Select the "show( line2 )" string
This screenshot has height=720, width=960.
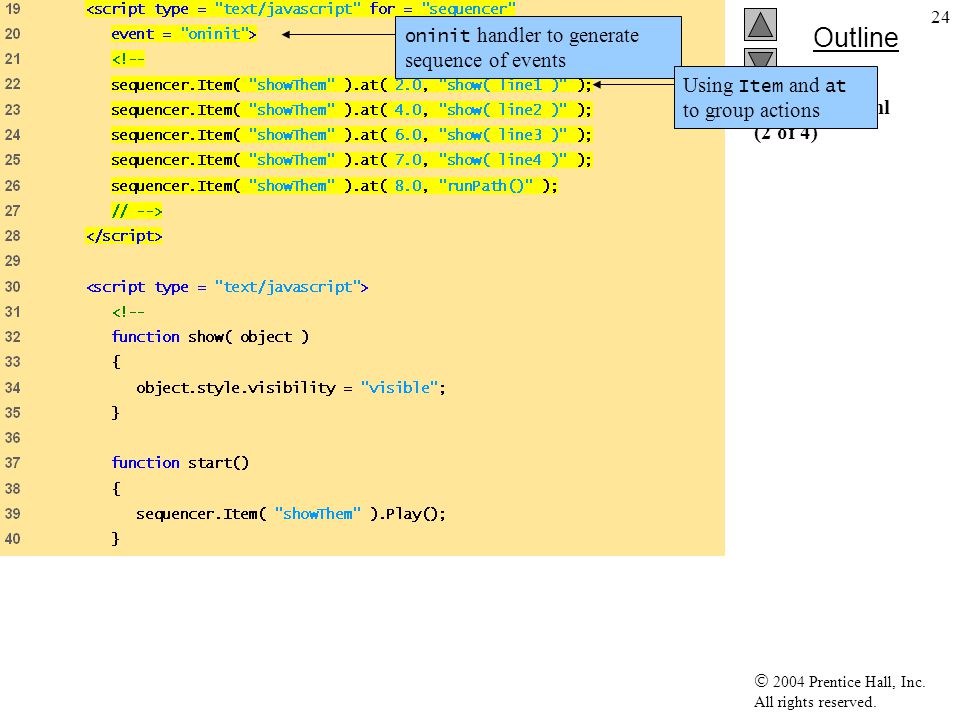[x=503, y=110]
